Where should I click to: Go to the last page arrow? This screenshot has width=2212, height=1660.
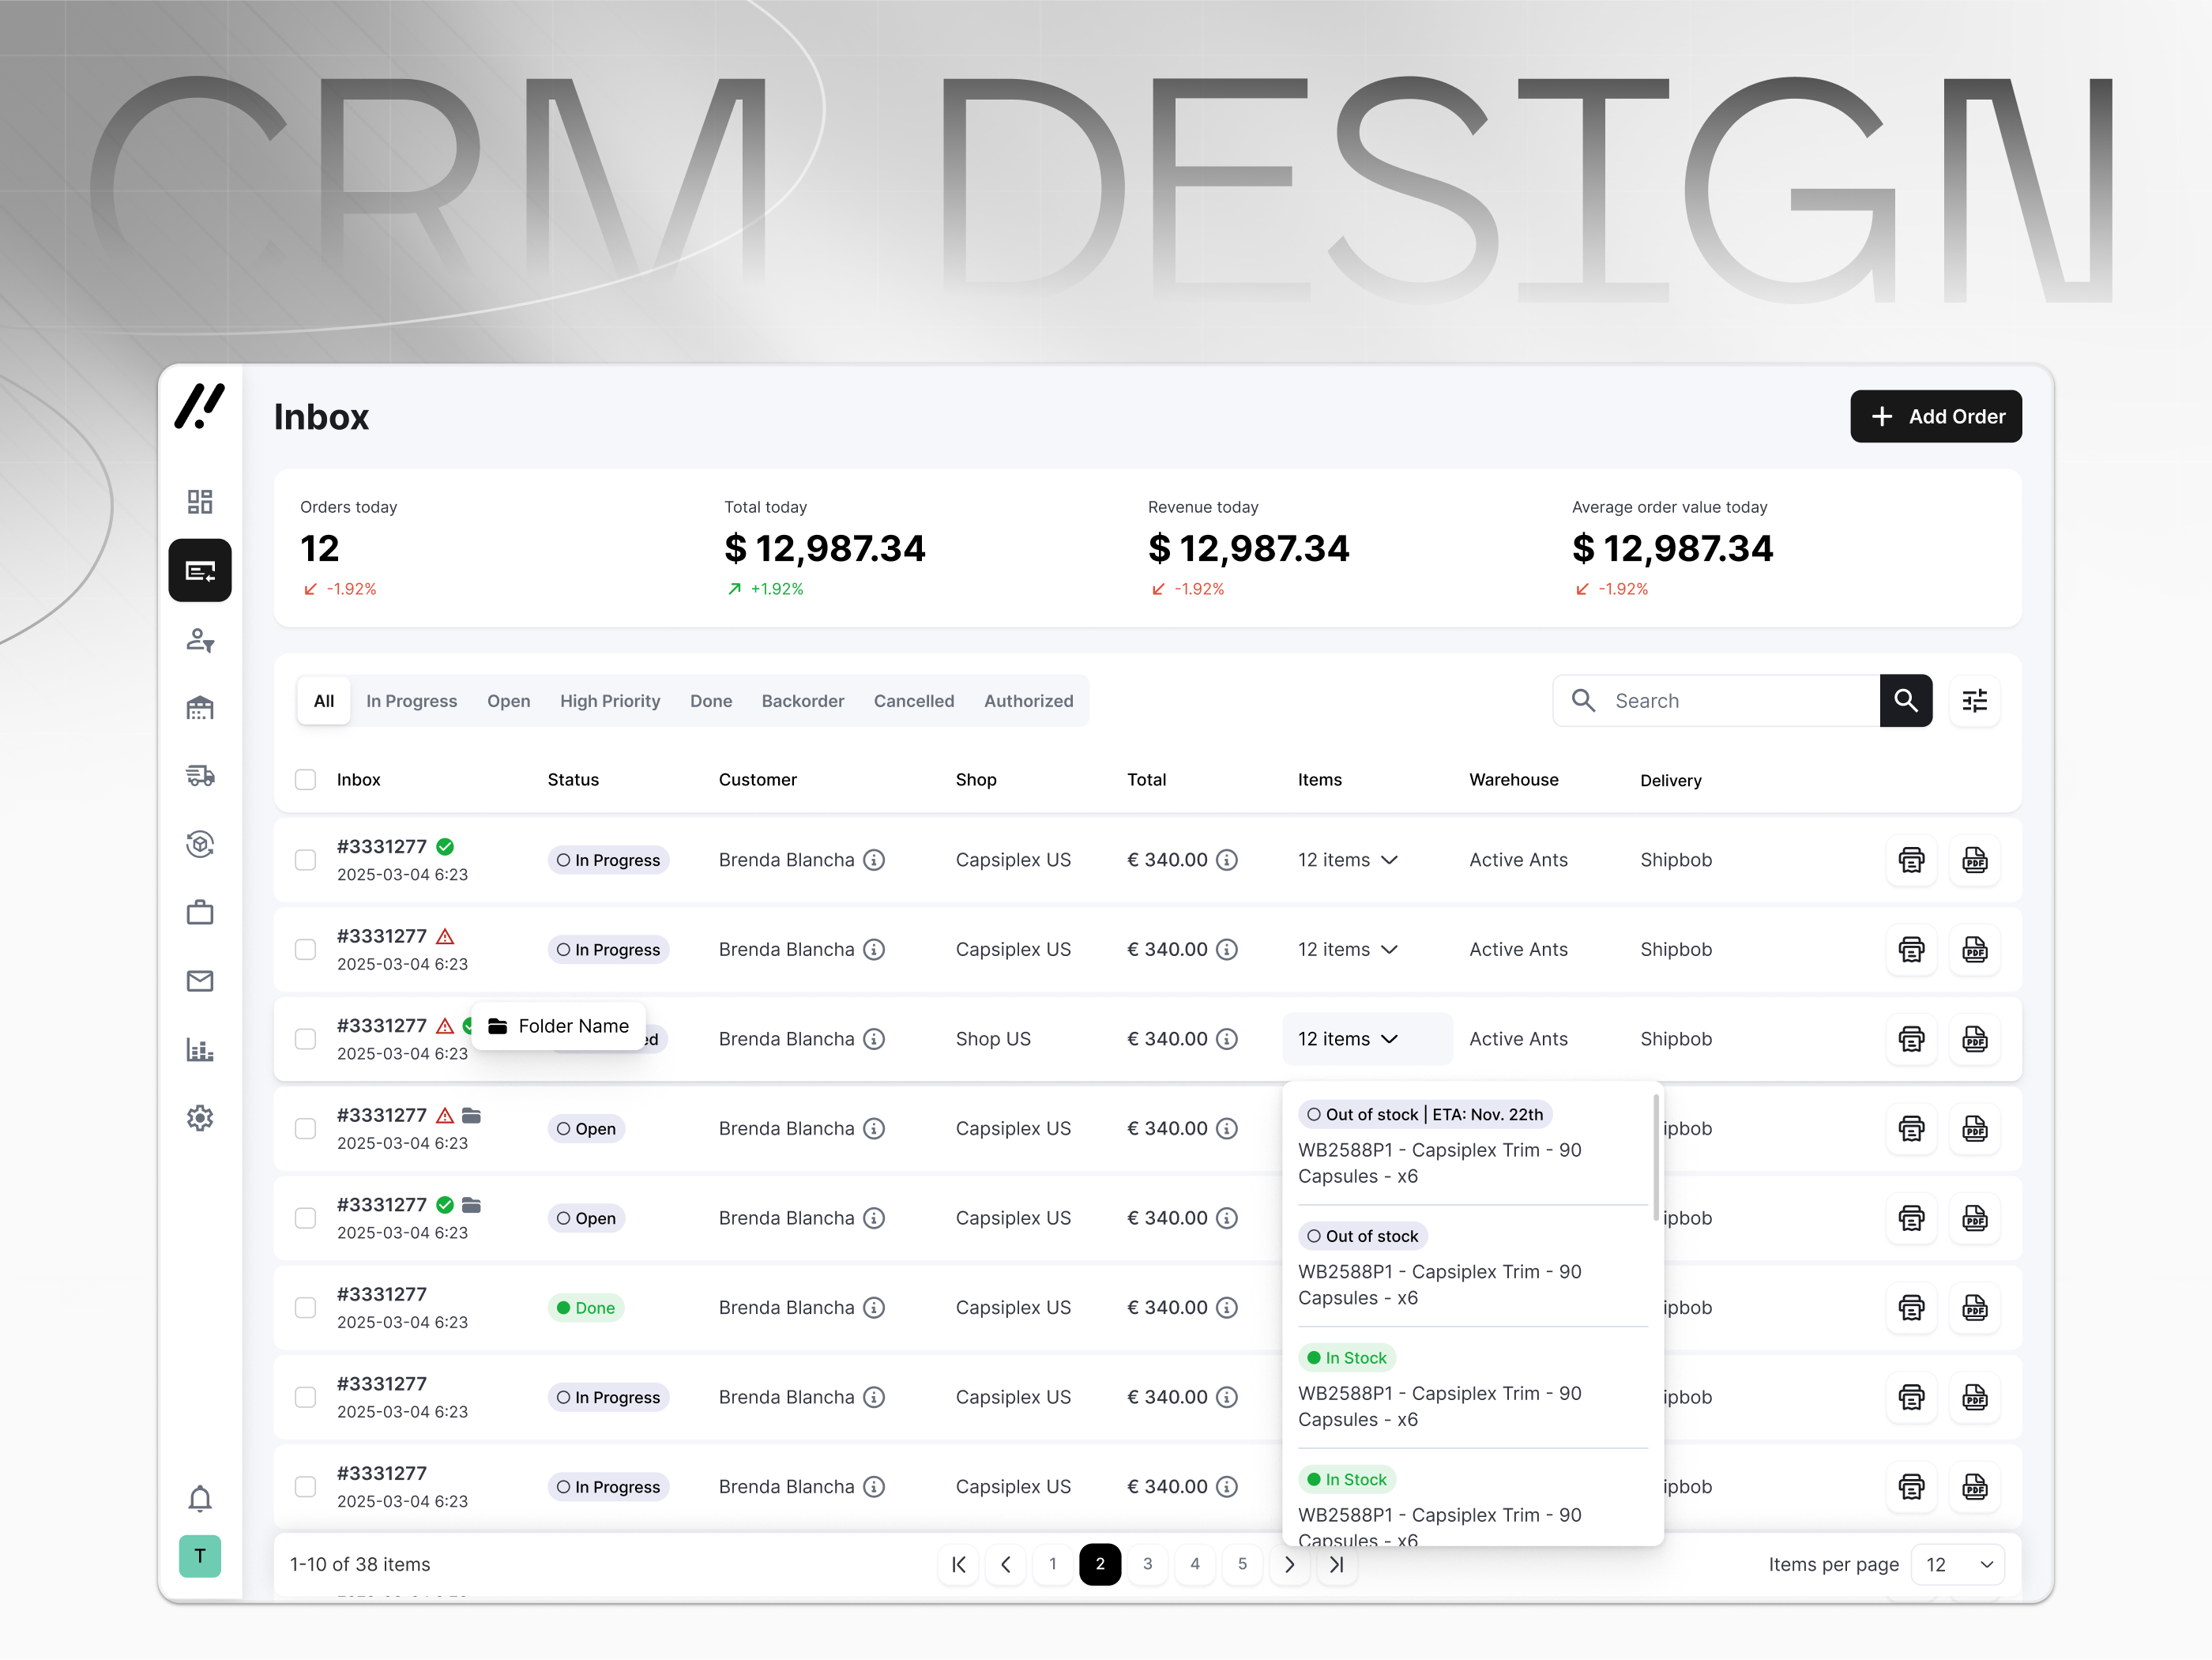1337,1566
